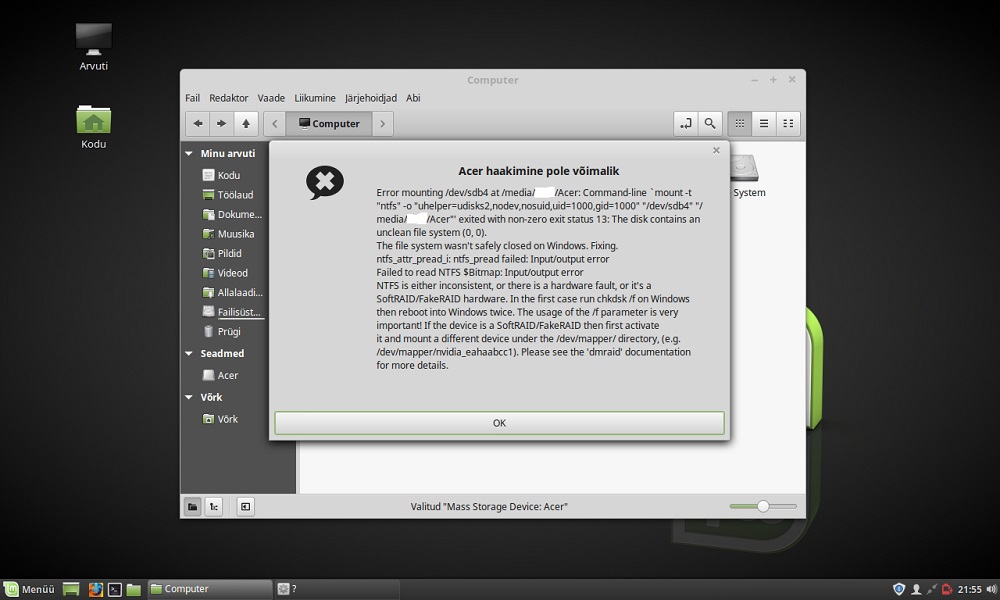Viewport: 1000px width, 600px height.
Task: Open the Redaktor menu
Action: 229,98
